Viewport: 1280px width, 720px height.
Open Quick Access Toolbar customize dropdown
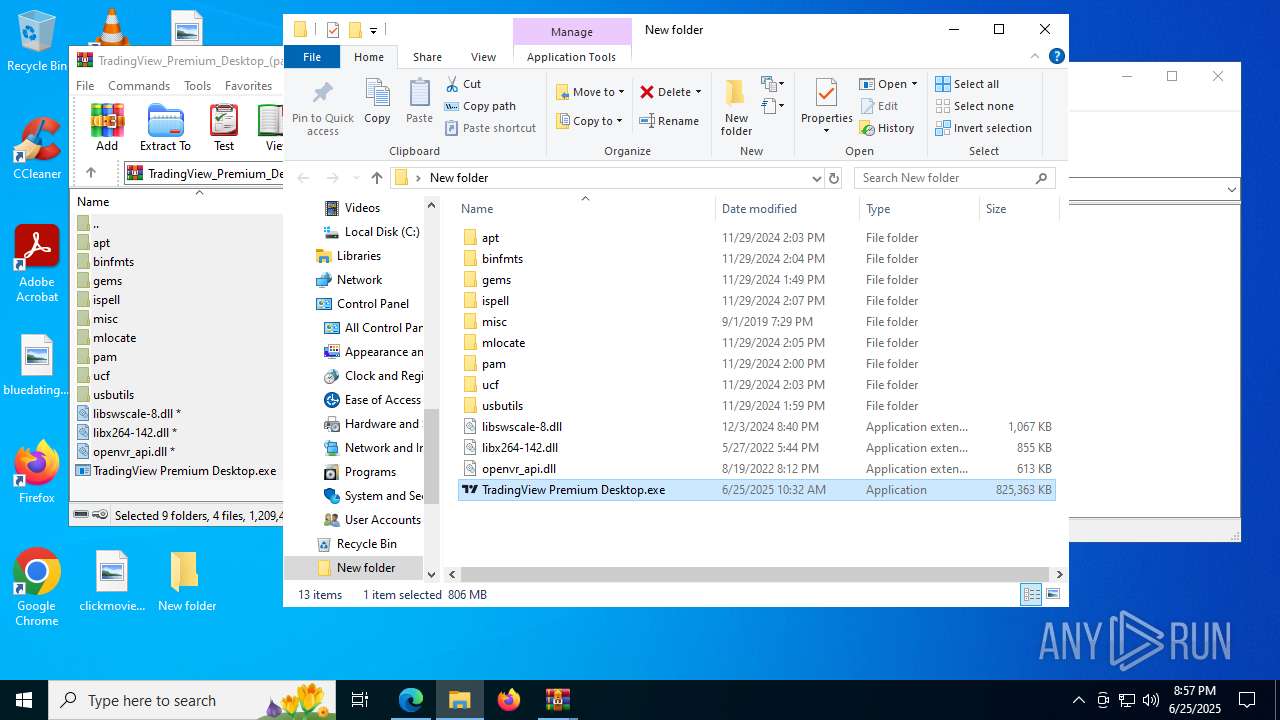click(374, 30)
